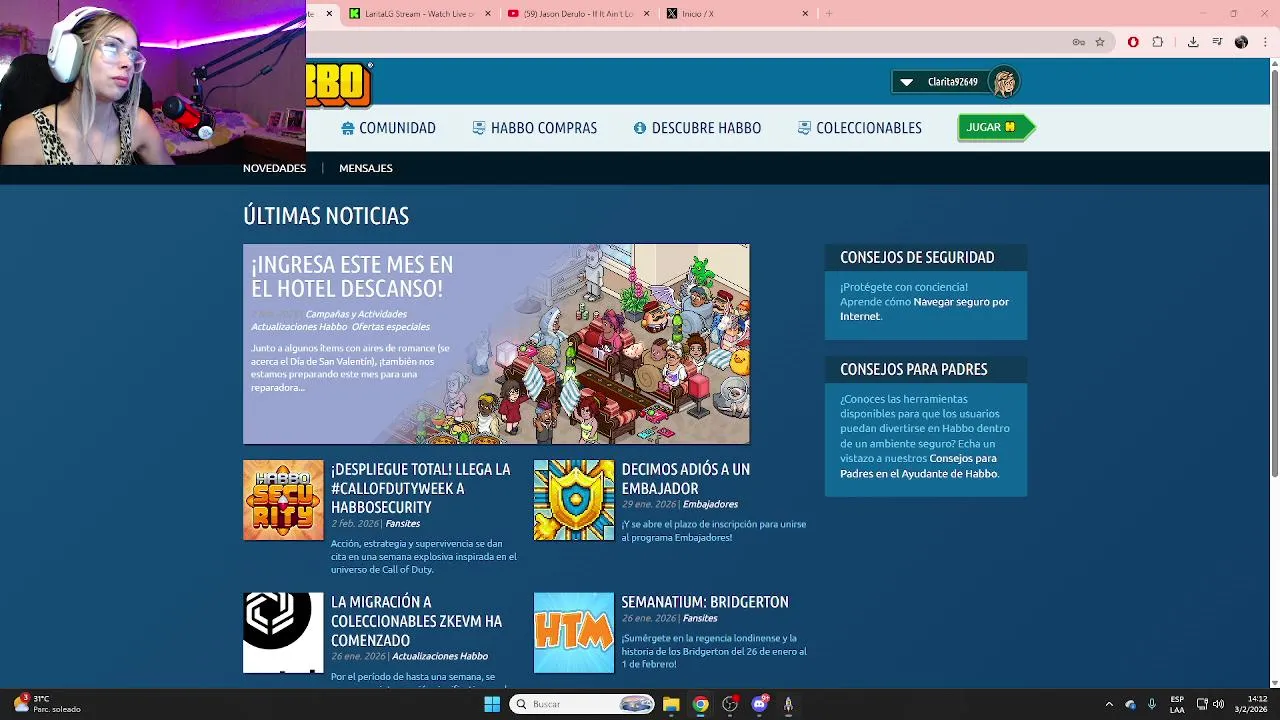Click the OneDrive cloud tray icon
The image size is (1280, 720).
(1131, 704)
